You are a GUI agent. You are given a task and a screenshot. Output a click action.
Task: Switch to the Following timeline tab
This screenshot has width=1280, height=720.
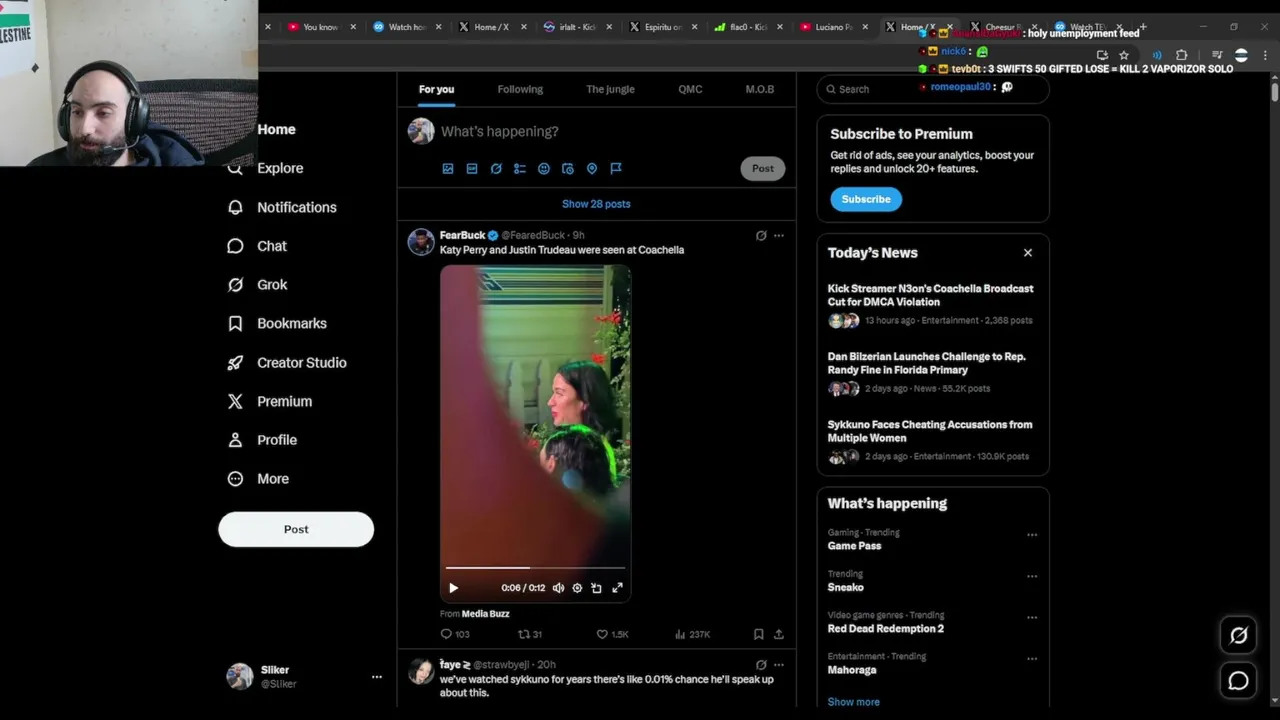point(520,89)
